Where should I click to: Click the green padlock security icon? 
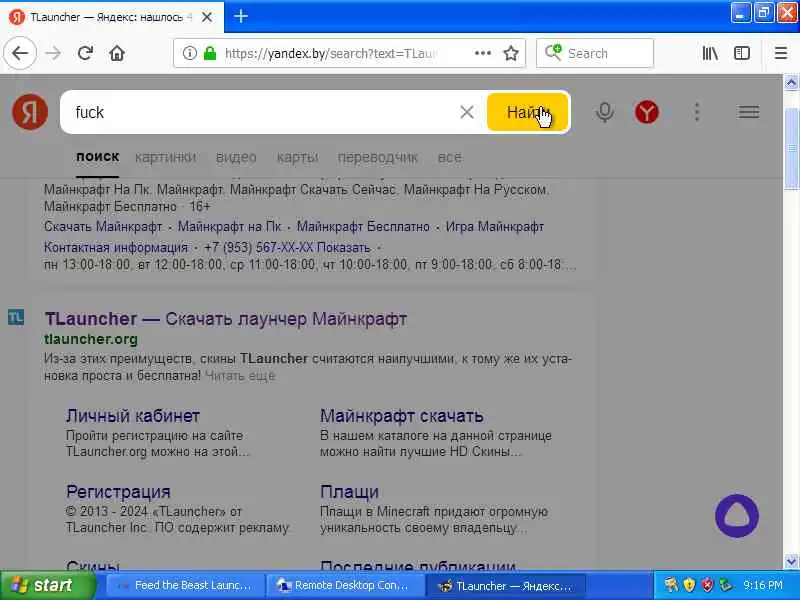[x=210, y=53]
